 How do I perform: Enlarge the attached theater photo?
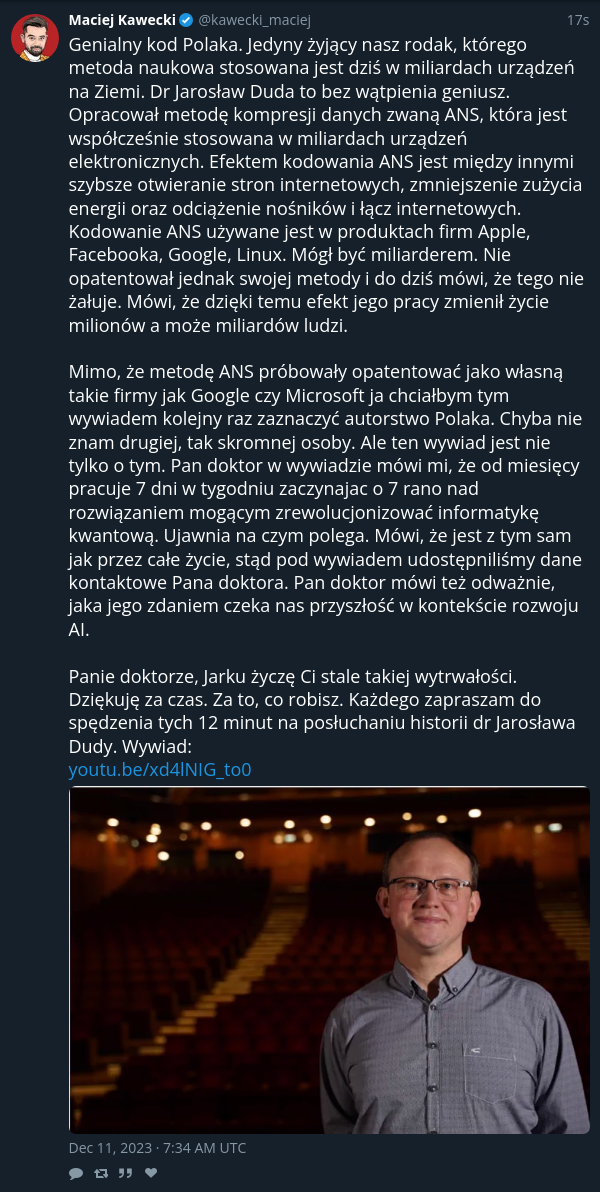coord(329,960)
